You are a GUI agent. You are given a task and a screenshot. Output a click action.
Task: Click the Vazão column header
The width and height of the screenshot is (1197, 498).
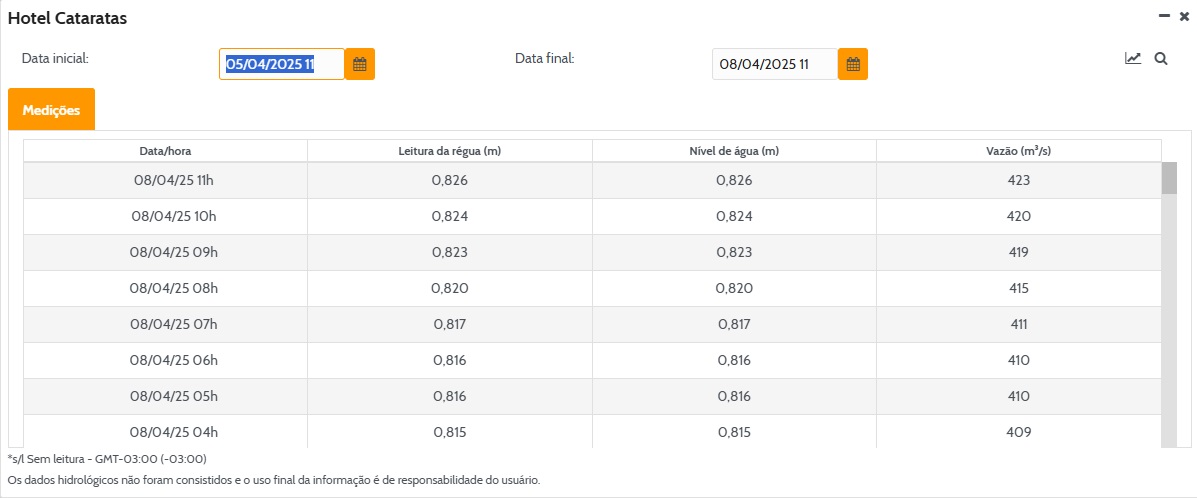click(x=1019, y=151)
